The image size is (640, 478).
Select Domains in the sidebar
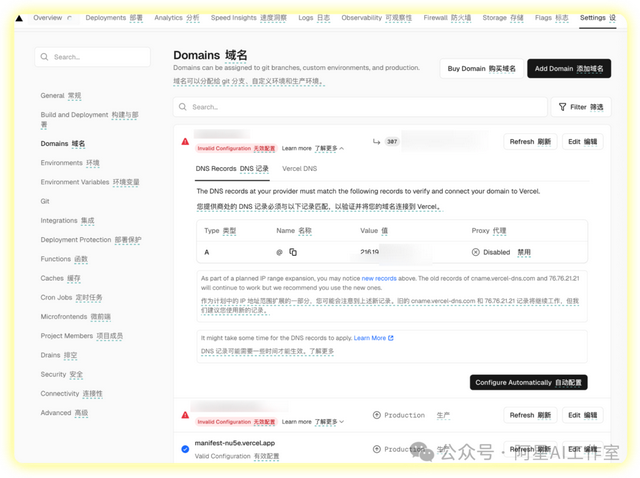tap(63, 144)
